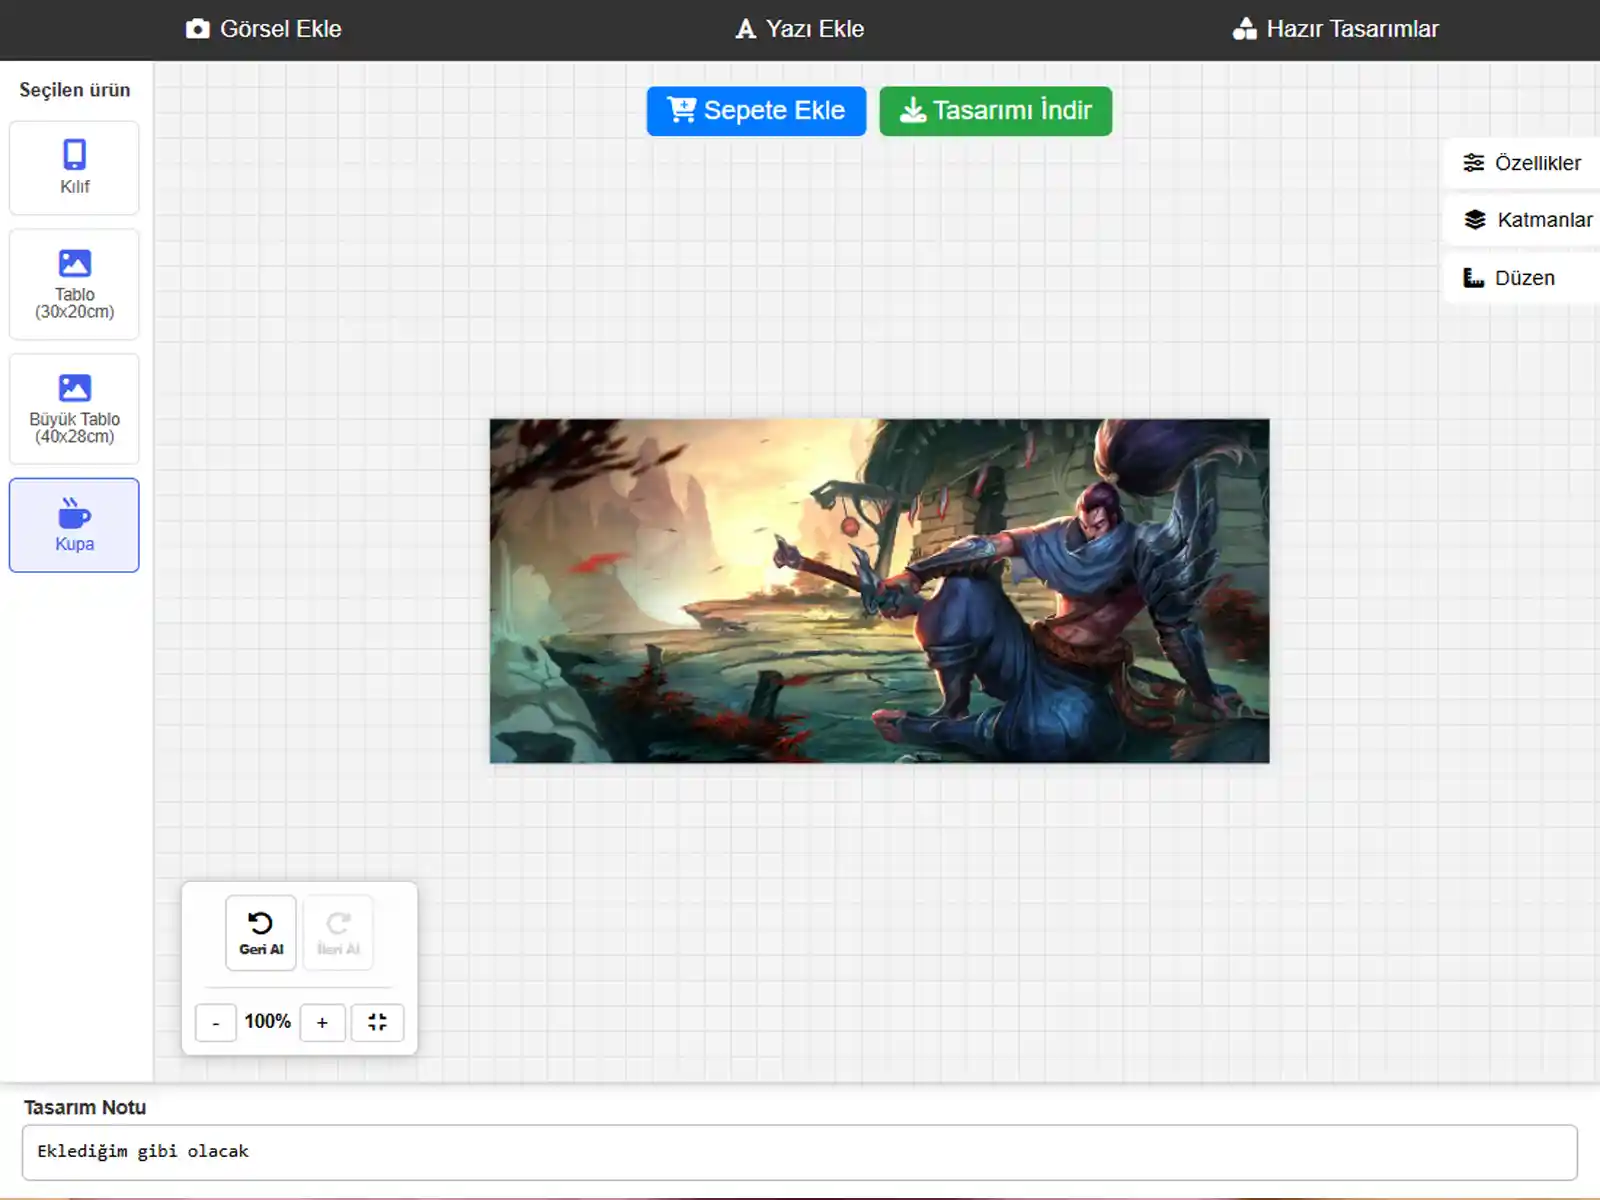Choose the Tablo (30x20cm) product
Image resolution: width=1600 pixels, height=1200 pixels.
[74, 284]
